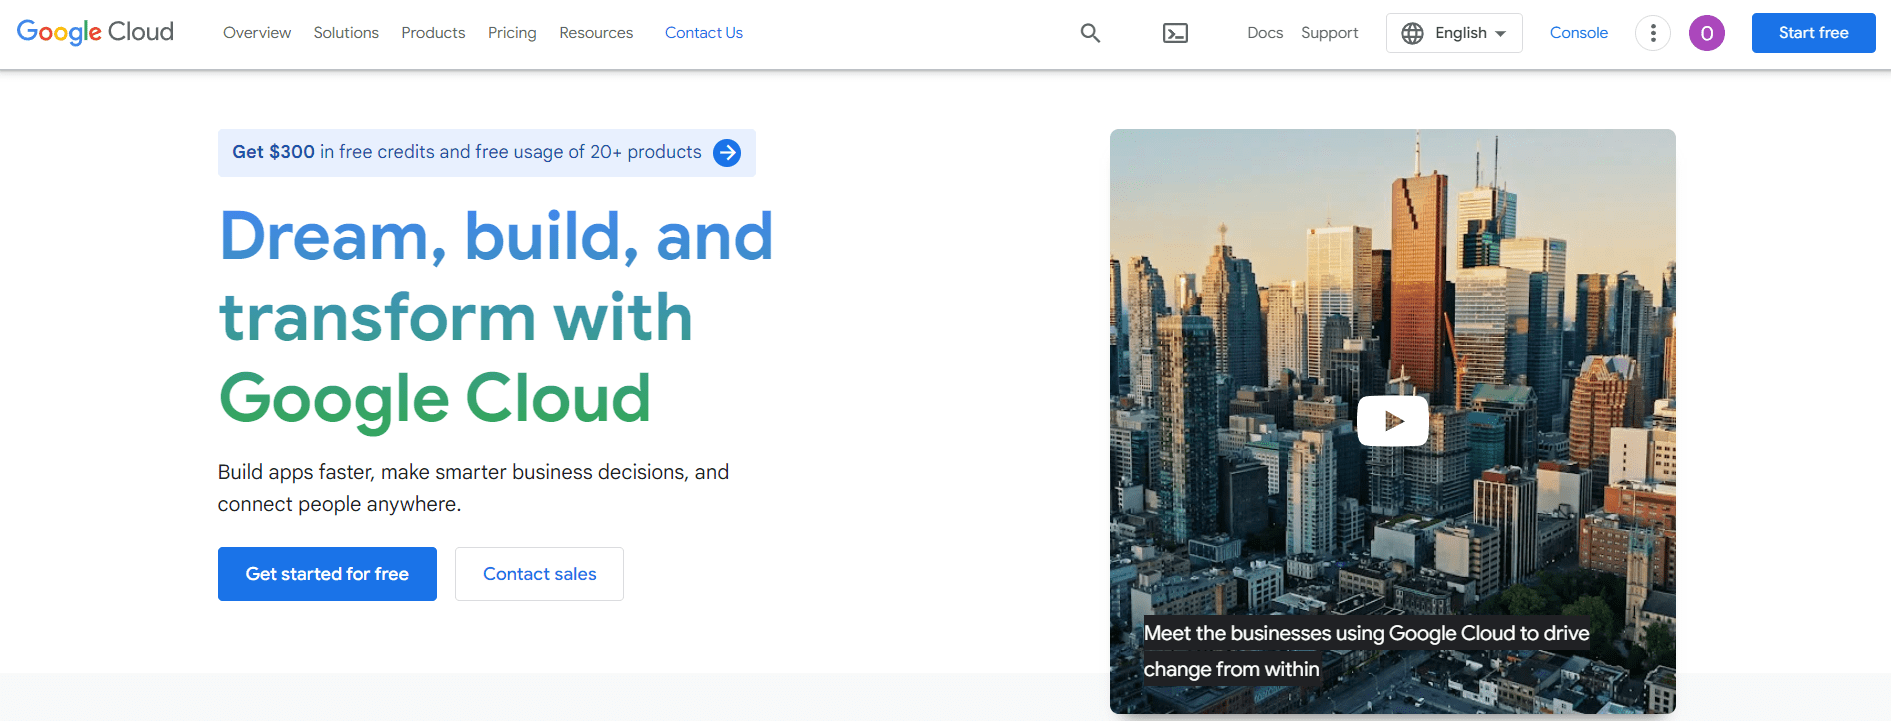Open the Solutions menu
This screenshot has height=721, width=1891.
point(346,33)
